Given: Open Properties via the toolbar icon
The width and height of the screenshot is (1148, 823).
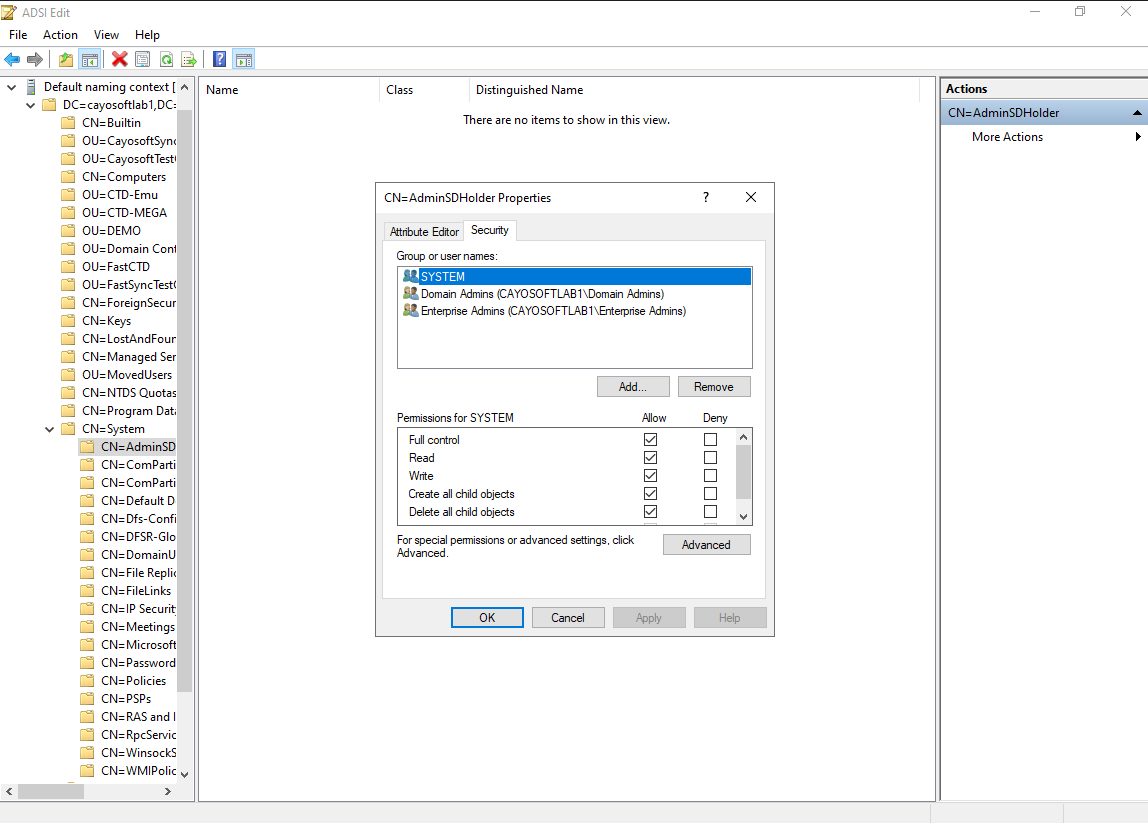Looking at the screenshot, I should (142, 59).
